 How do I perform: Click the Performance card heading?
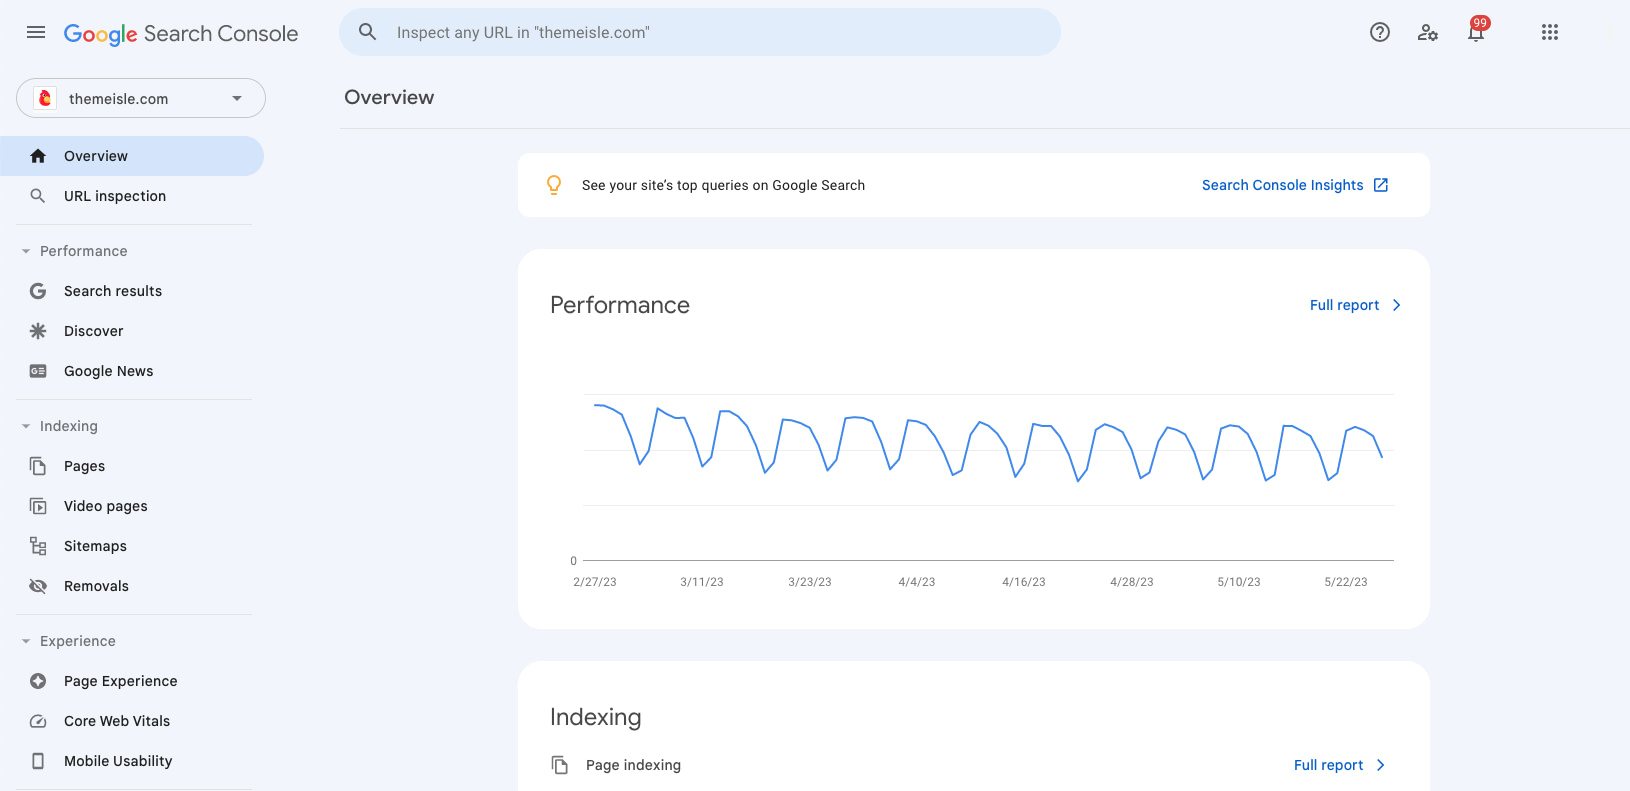(x=620, y=305)
